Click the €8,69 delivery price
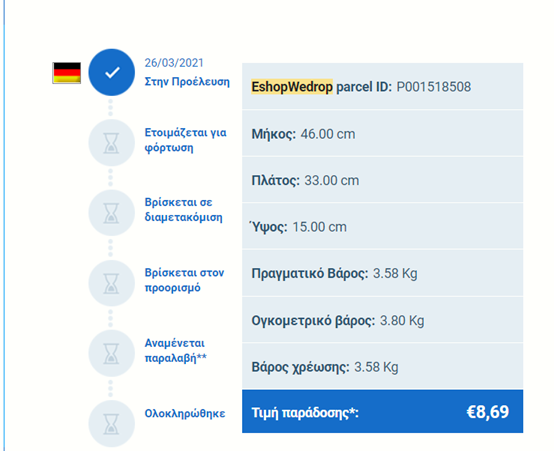Image resolution: width=554 pixels, height=451 pixels. click(x=488, y=412)
